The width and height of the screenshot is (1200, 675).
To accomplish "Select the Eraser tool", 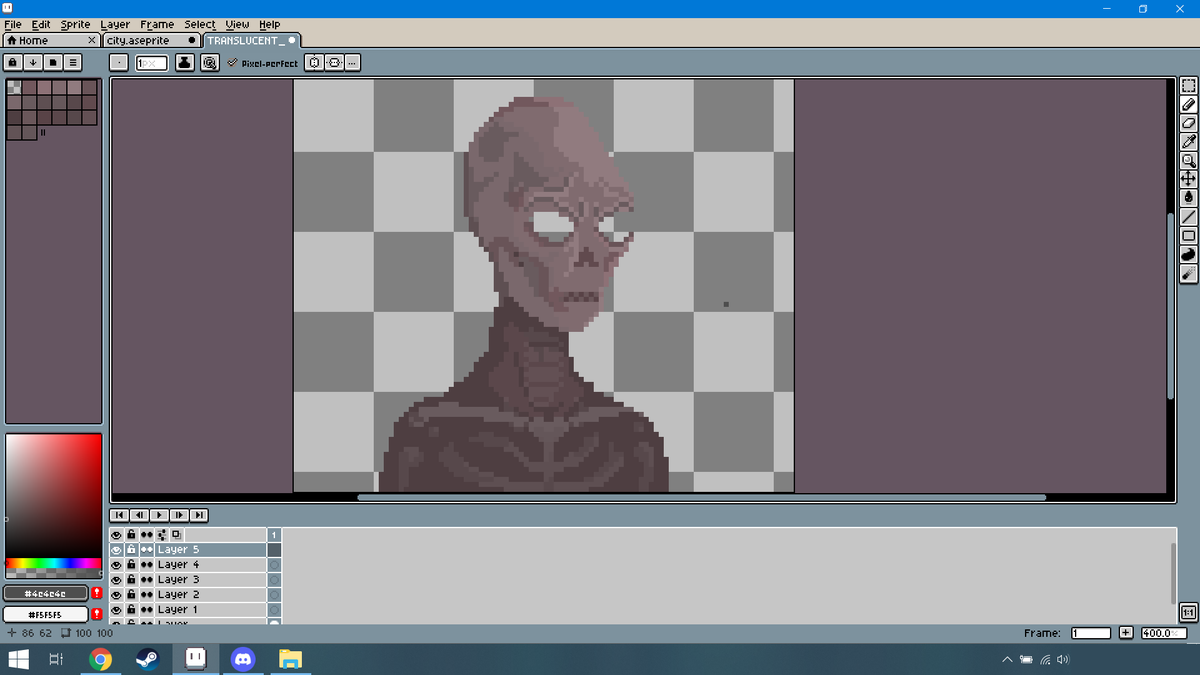I will (1188, 123).
